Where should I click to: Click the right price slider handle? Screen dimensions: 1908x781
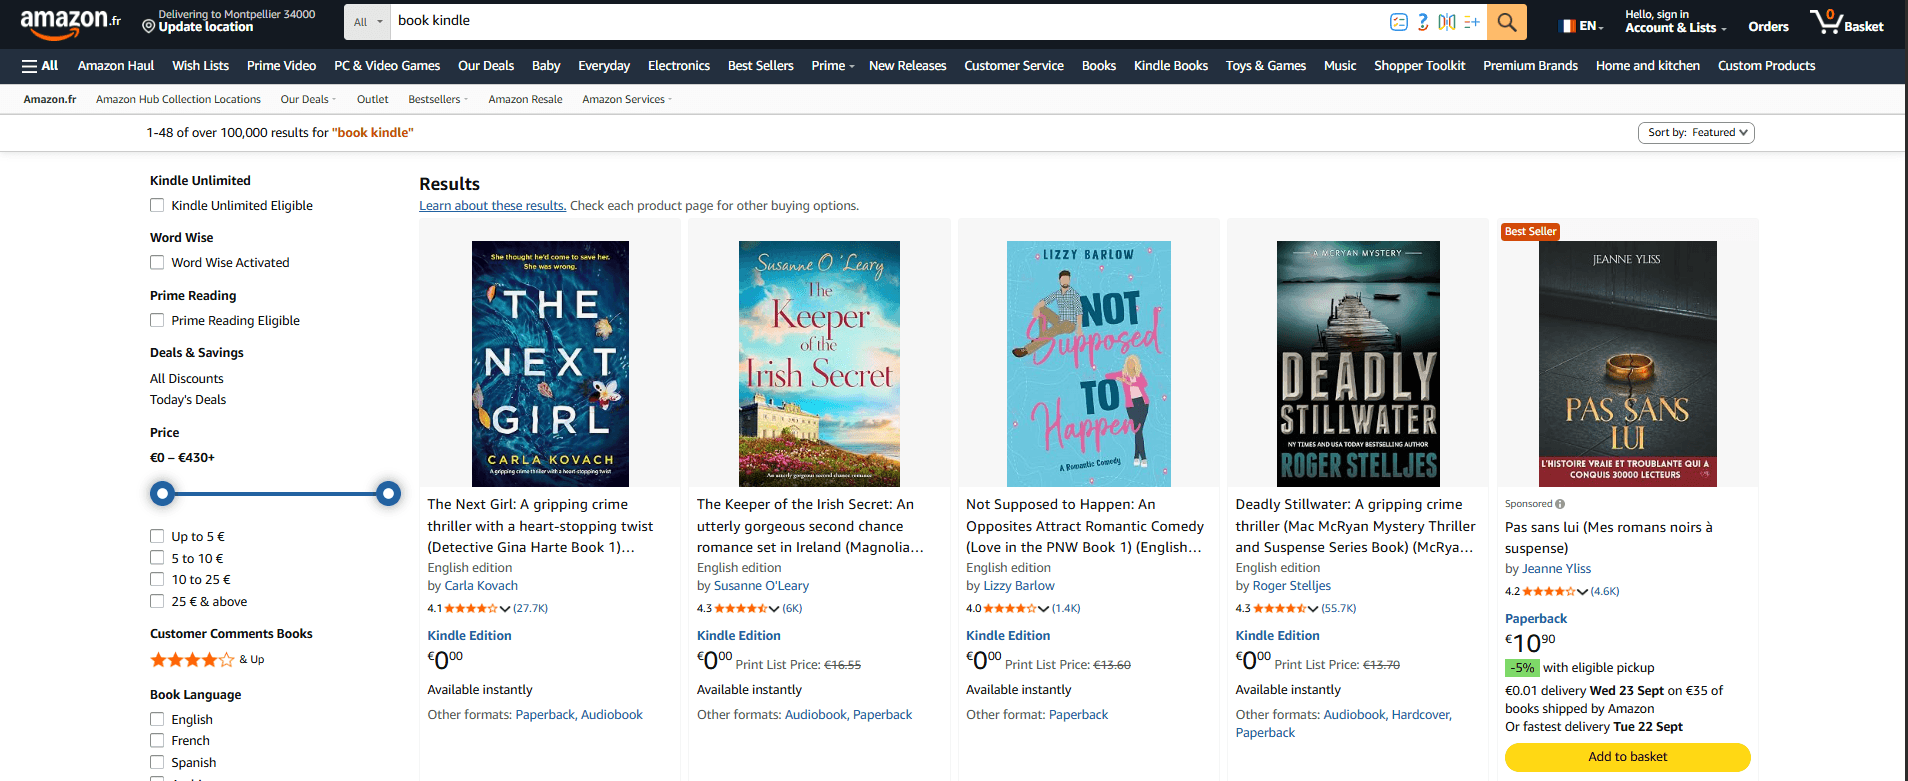[x=388, y=493]
